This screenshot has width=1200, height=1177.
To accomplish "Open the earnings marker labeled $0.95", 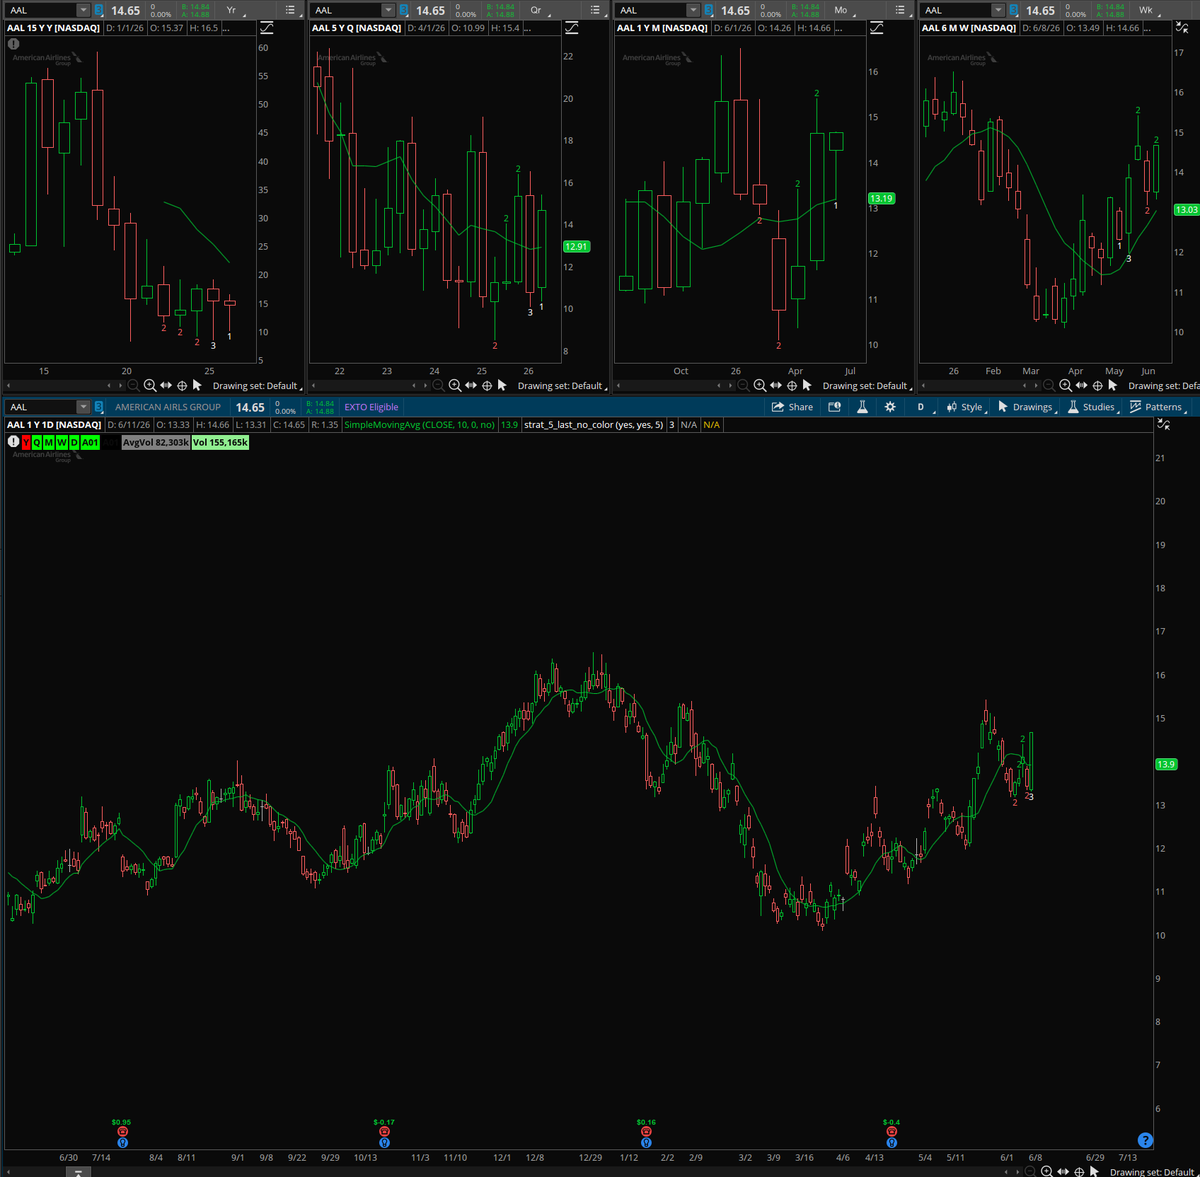I will point(122,1132).
